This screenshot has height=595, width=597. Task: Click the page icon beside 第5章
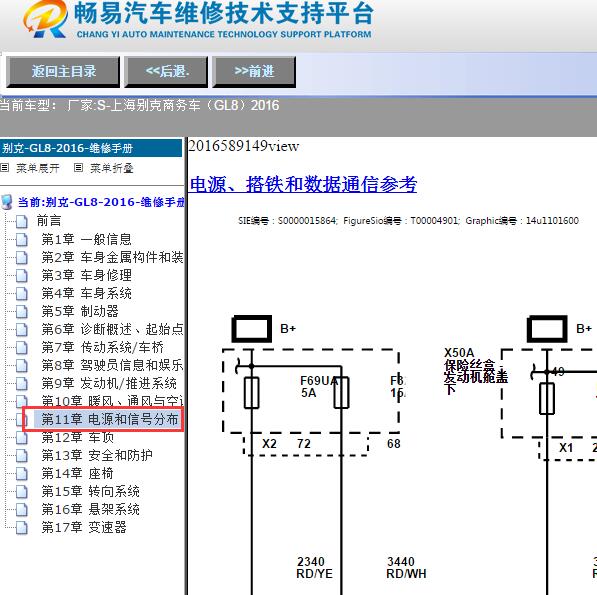coord(22,311)
